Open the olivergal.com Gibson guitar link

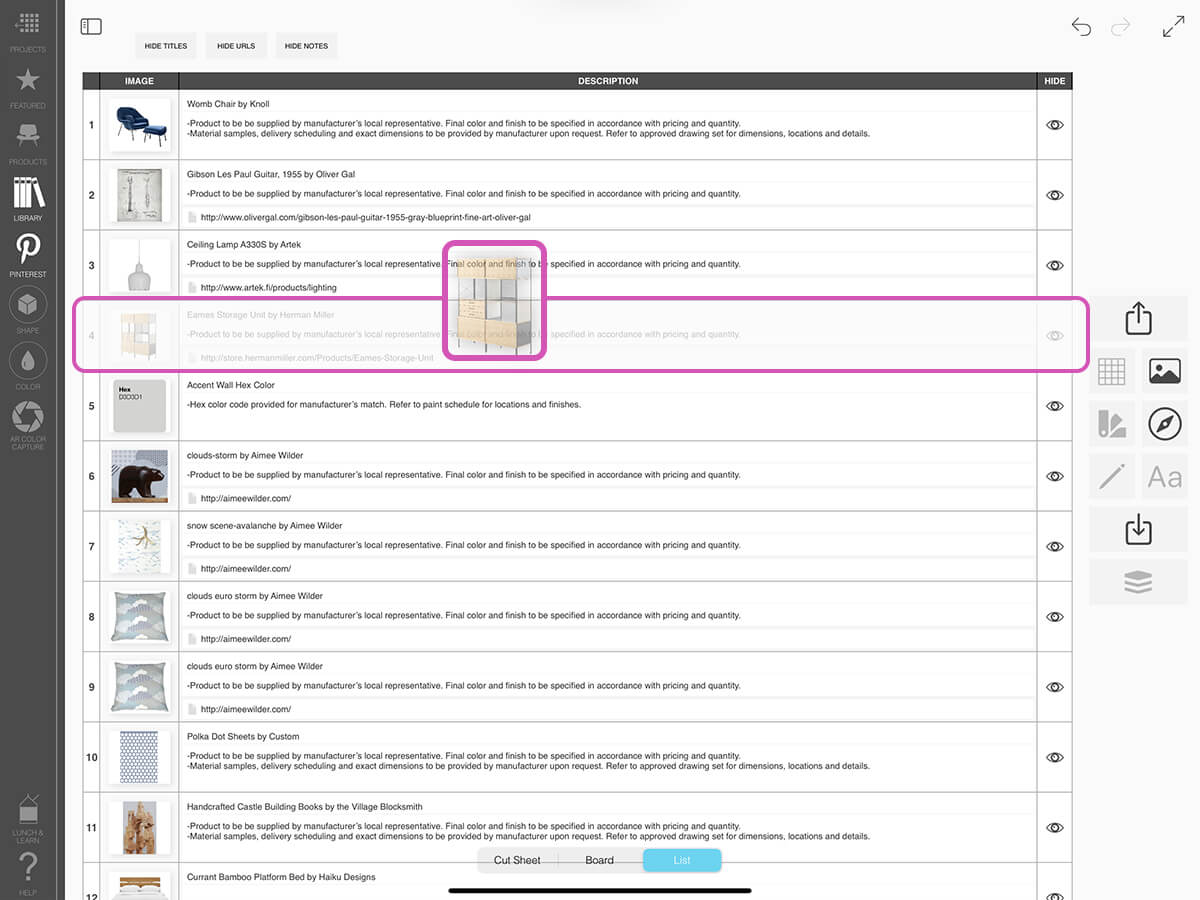pyautogui.click(x=365, y=217)
